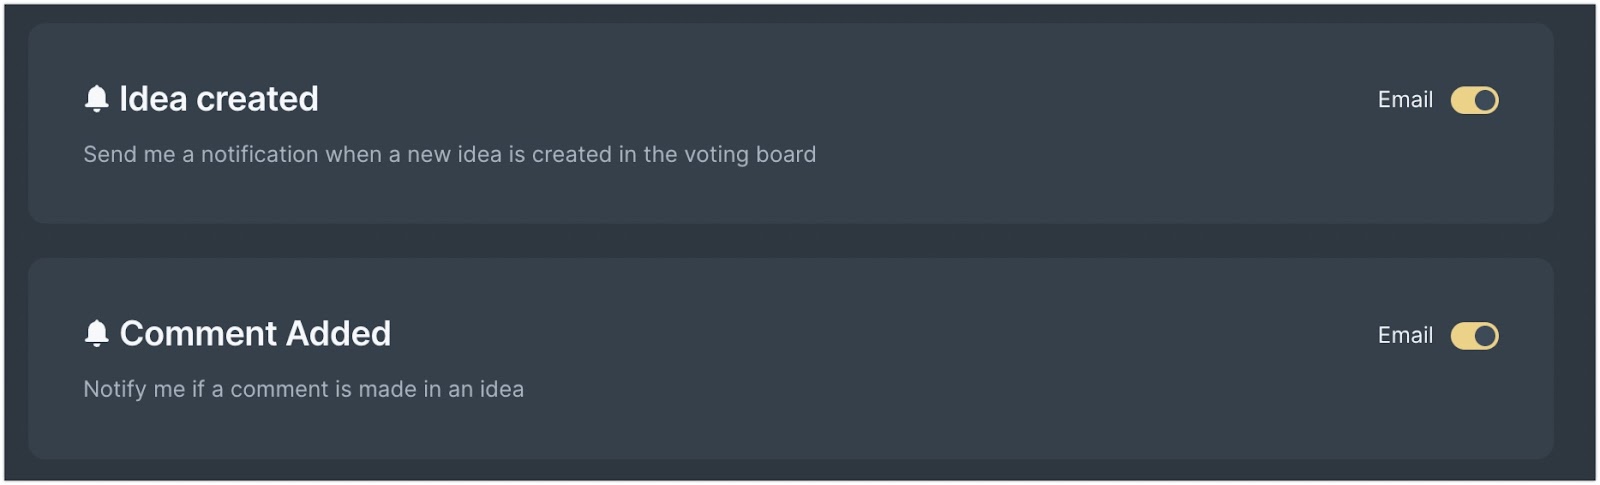This screenshot has height=485, width=1600.
Task: Click the dark knob on Idea created switch
Action: (x=1485, y=100)
